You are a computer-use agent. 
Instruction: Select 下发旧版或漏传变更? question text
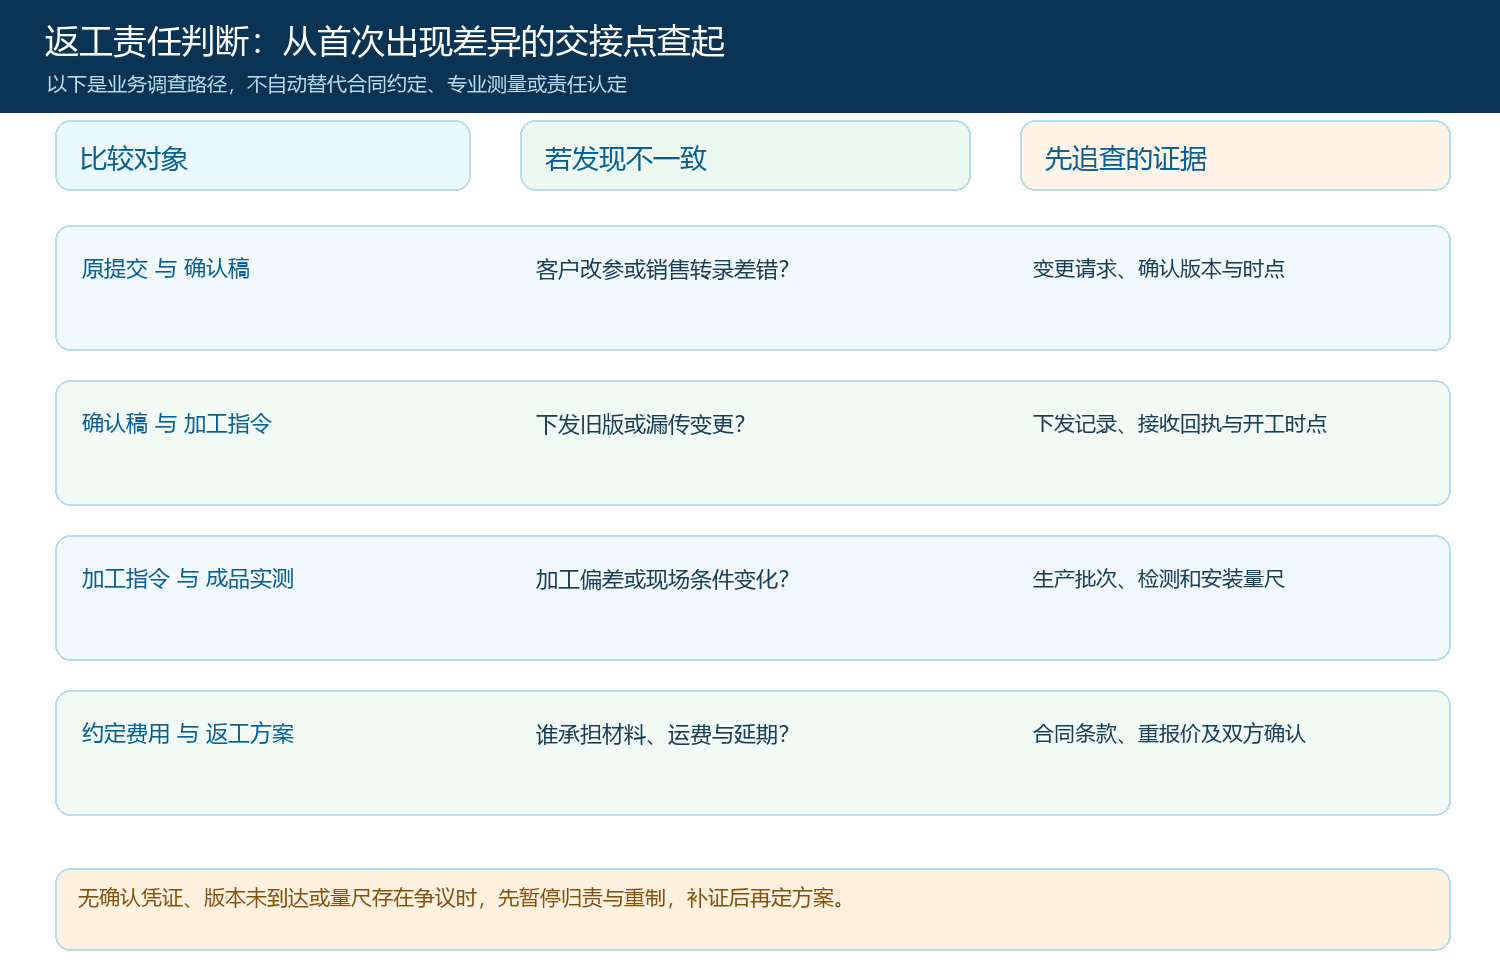point(641,425)
